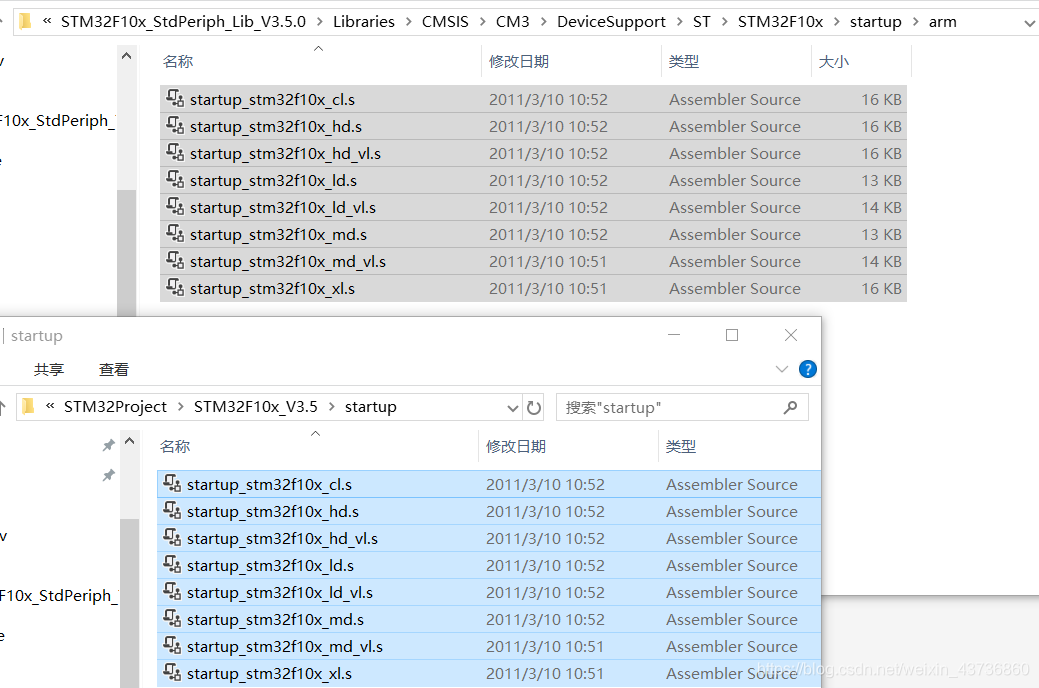1039x688 pixels.
Task: Click the upper pin icon in startup sidebar
Action: [109, 445]
